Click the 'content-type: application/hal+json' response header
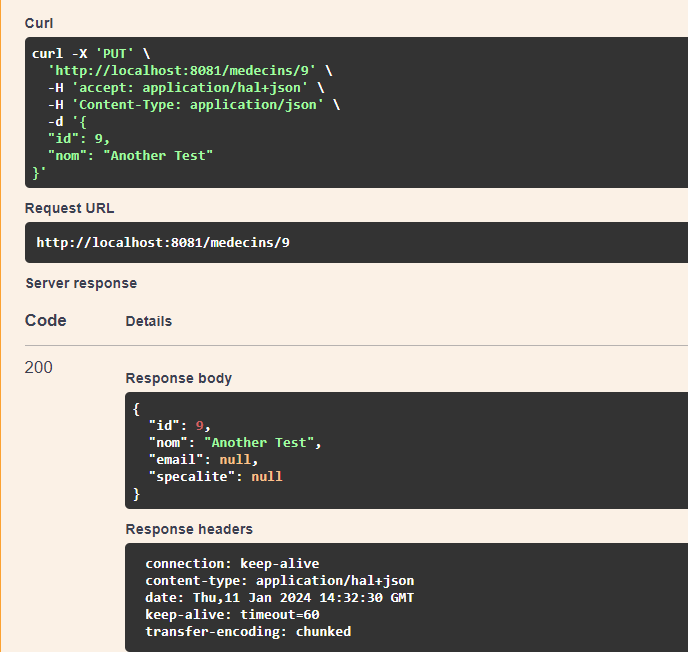Viewport: 688px width, 652px height. 280,581
